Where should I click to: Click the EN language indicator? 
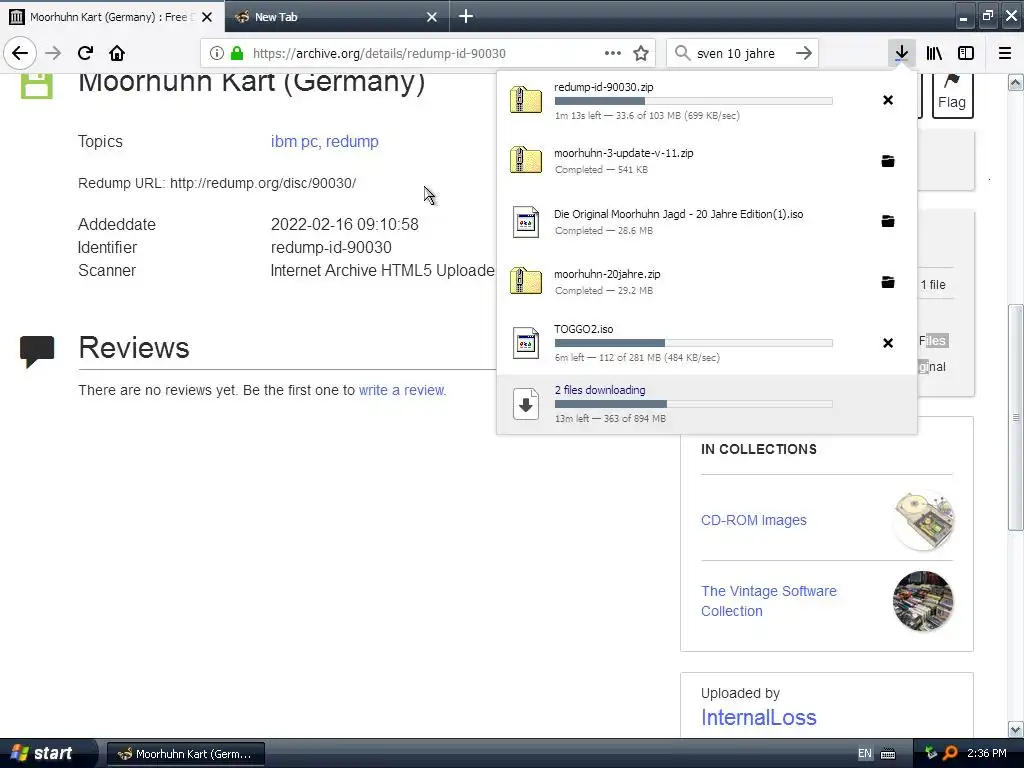[x=864, y=754]
